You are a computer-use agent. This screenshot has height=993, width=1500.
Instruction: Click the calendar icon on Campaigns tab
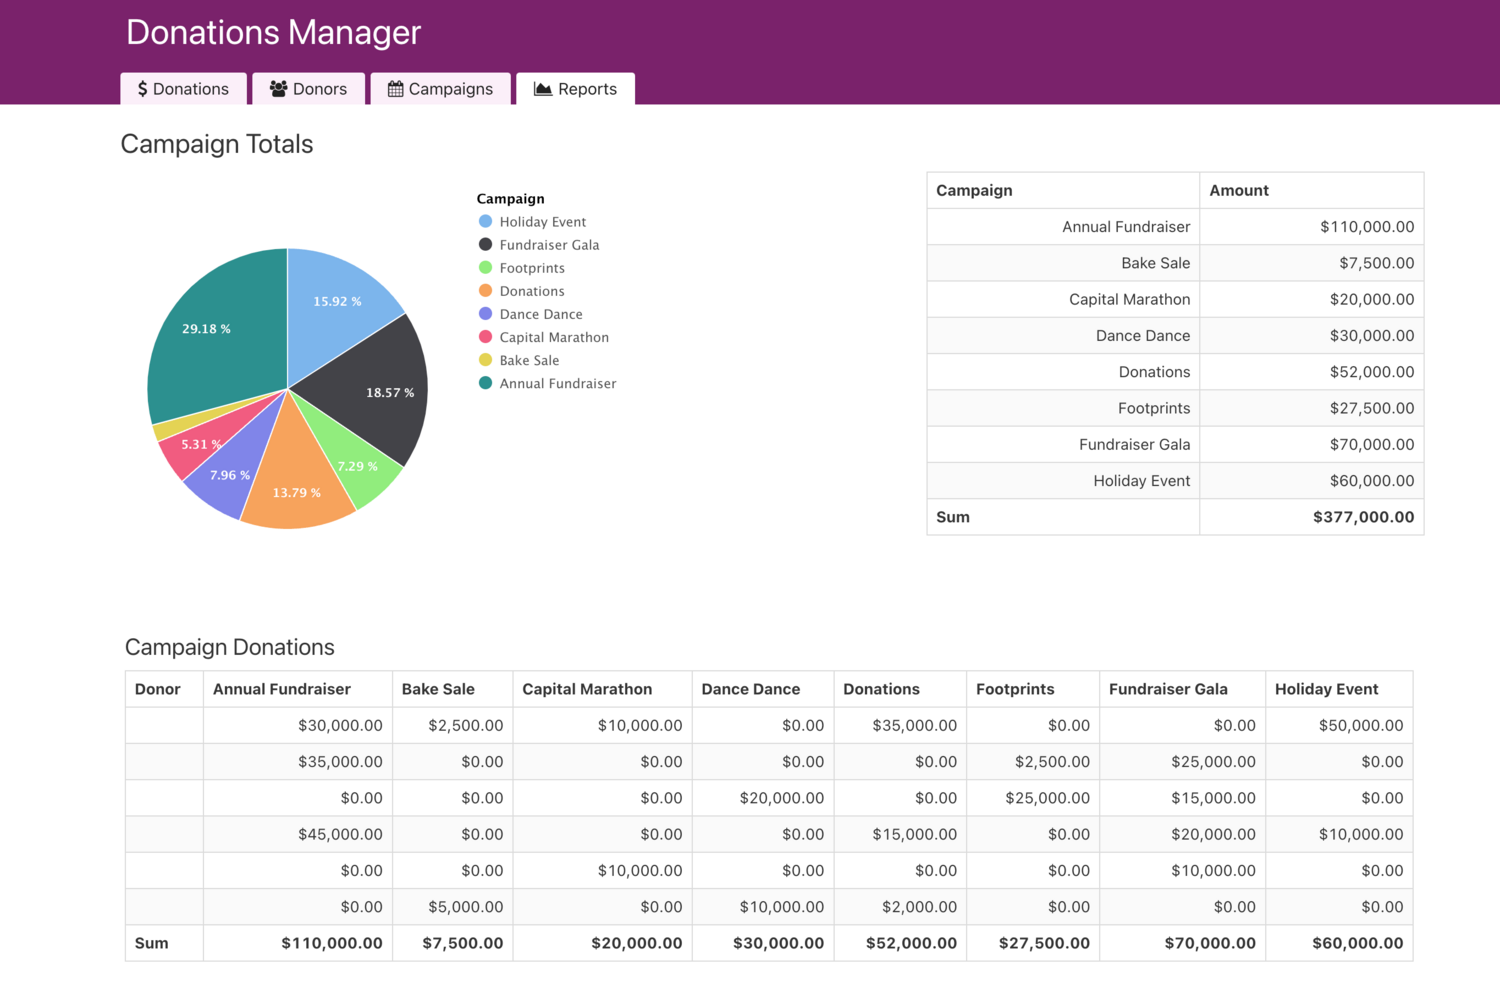pos(396,89)
